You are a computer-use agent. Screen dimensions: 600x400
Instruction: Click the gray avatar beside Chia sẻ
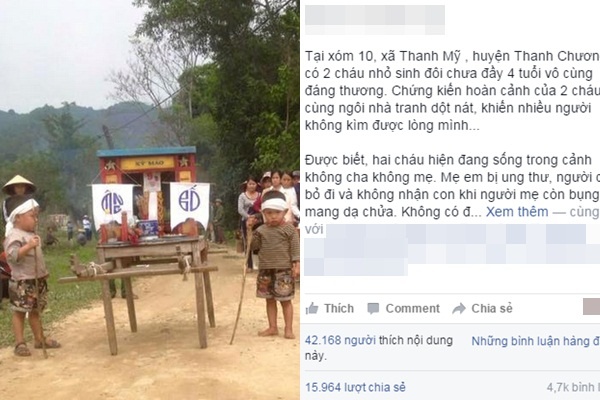(x=591, y=307)
